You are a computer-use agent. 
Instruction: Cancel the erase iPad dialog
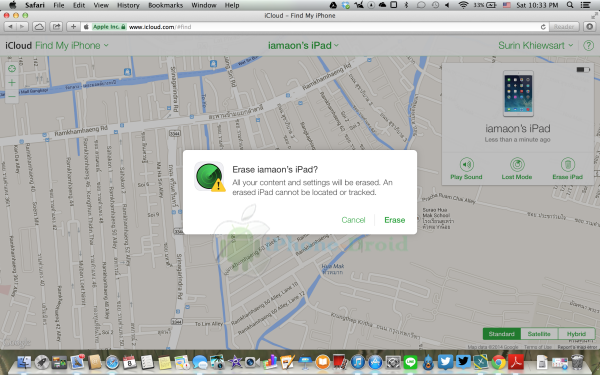tap(353, 220)
